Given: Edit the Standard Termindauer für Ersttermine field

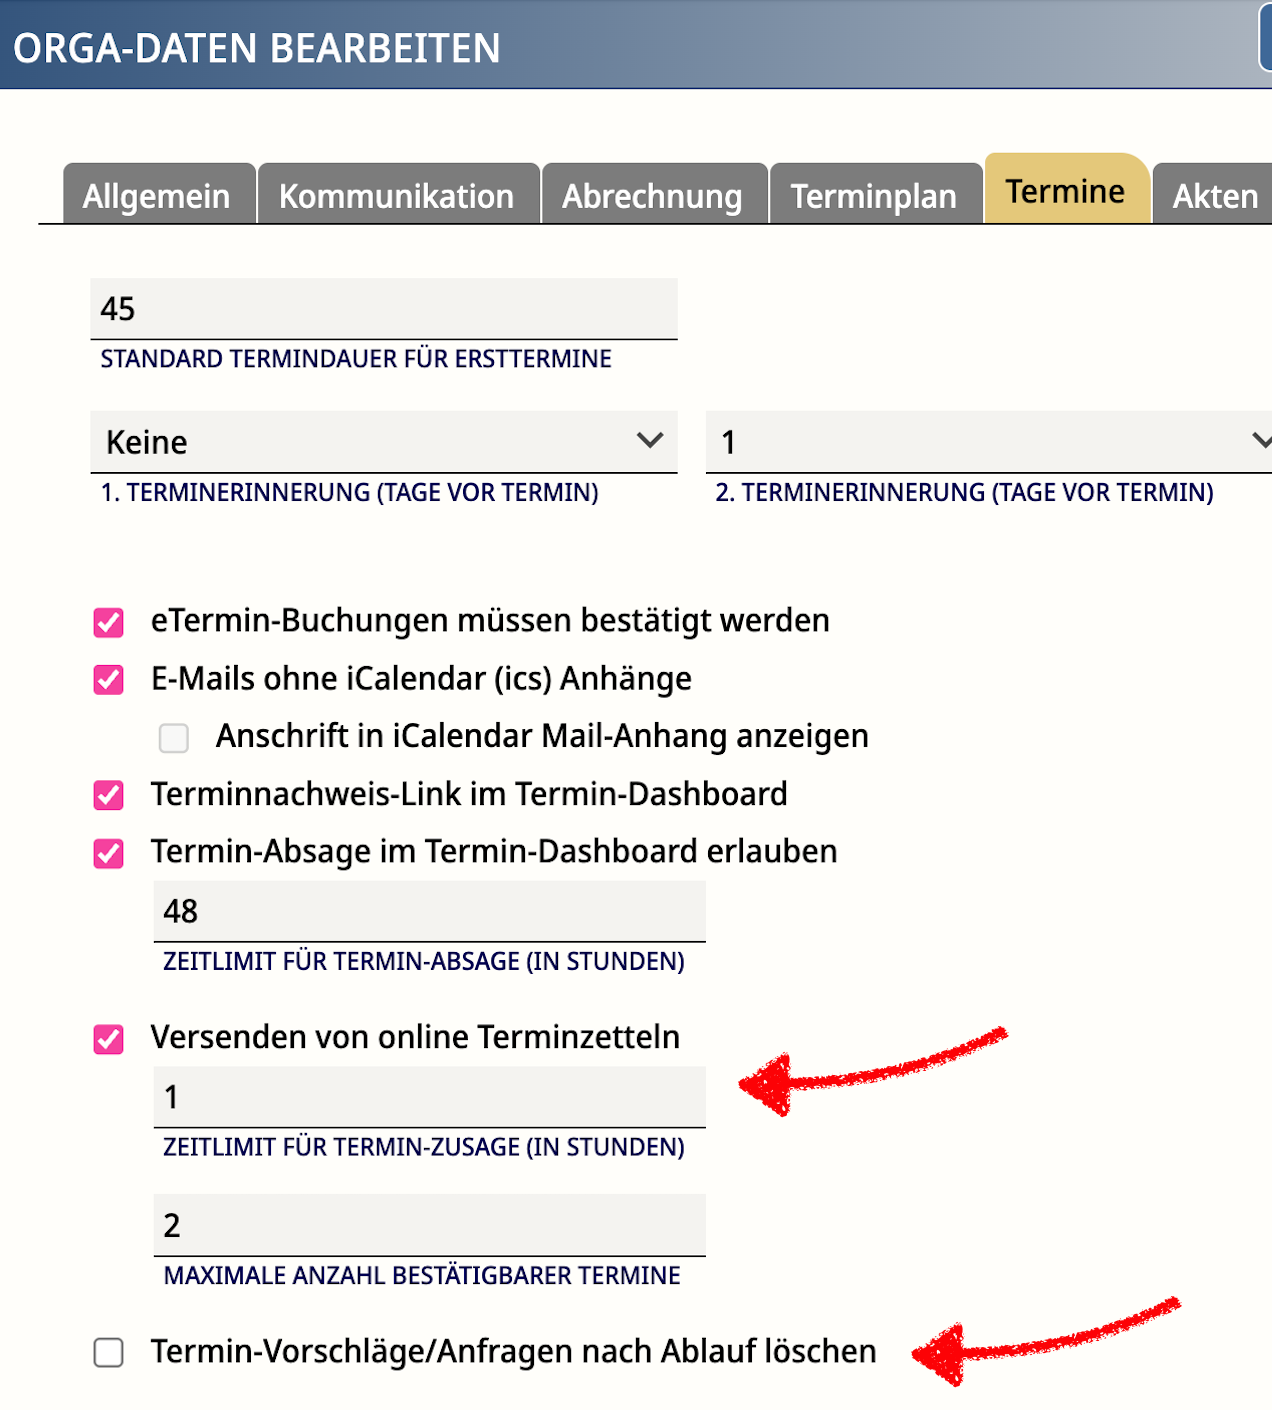Looking at the screenshot, I should point(383,309).
